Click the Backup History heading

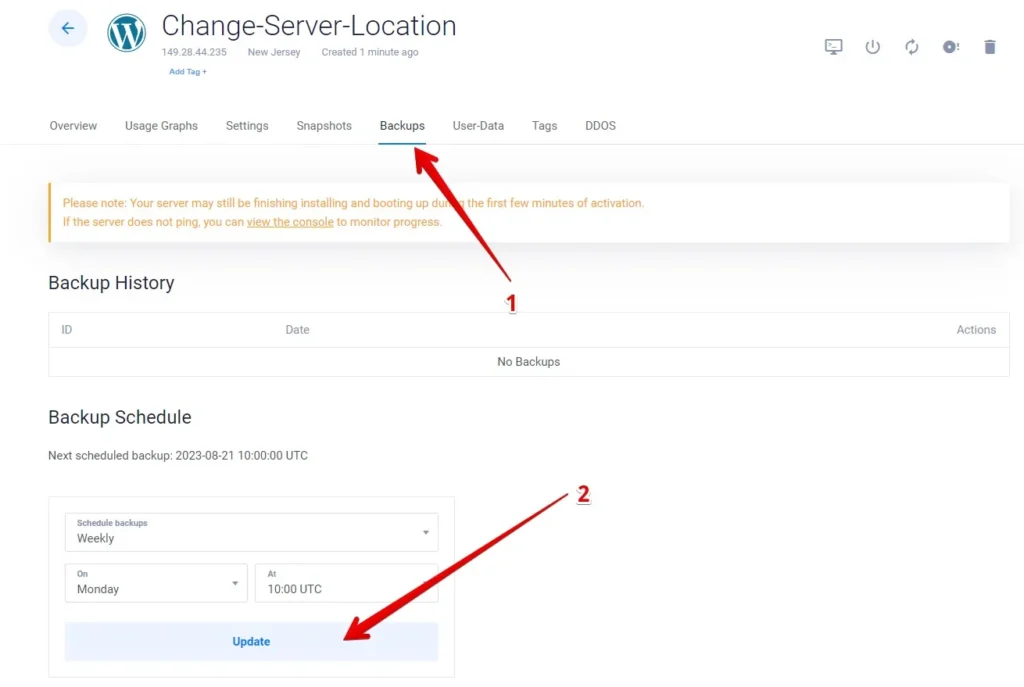pos(111,283)
